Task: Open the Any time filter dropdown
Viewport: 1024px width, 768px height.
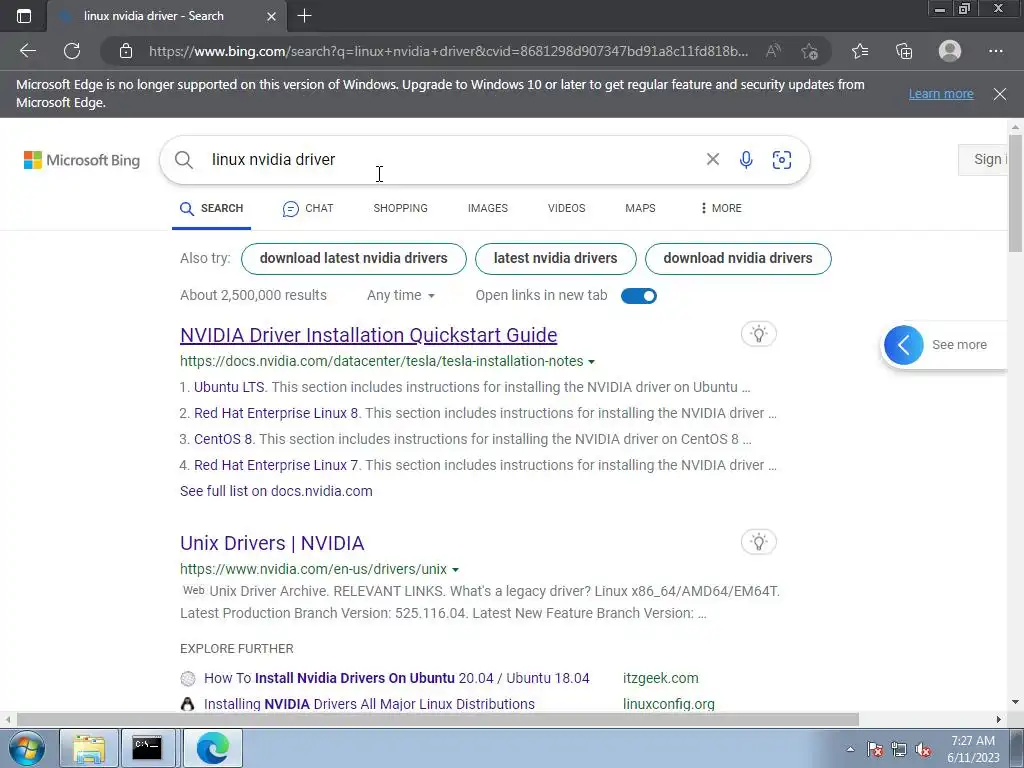Action: click(x=400, y=295)
